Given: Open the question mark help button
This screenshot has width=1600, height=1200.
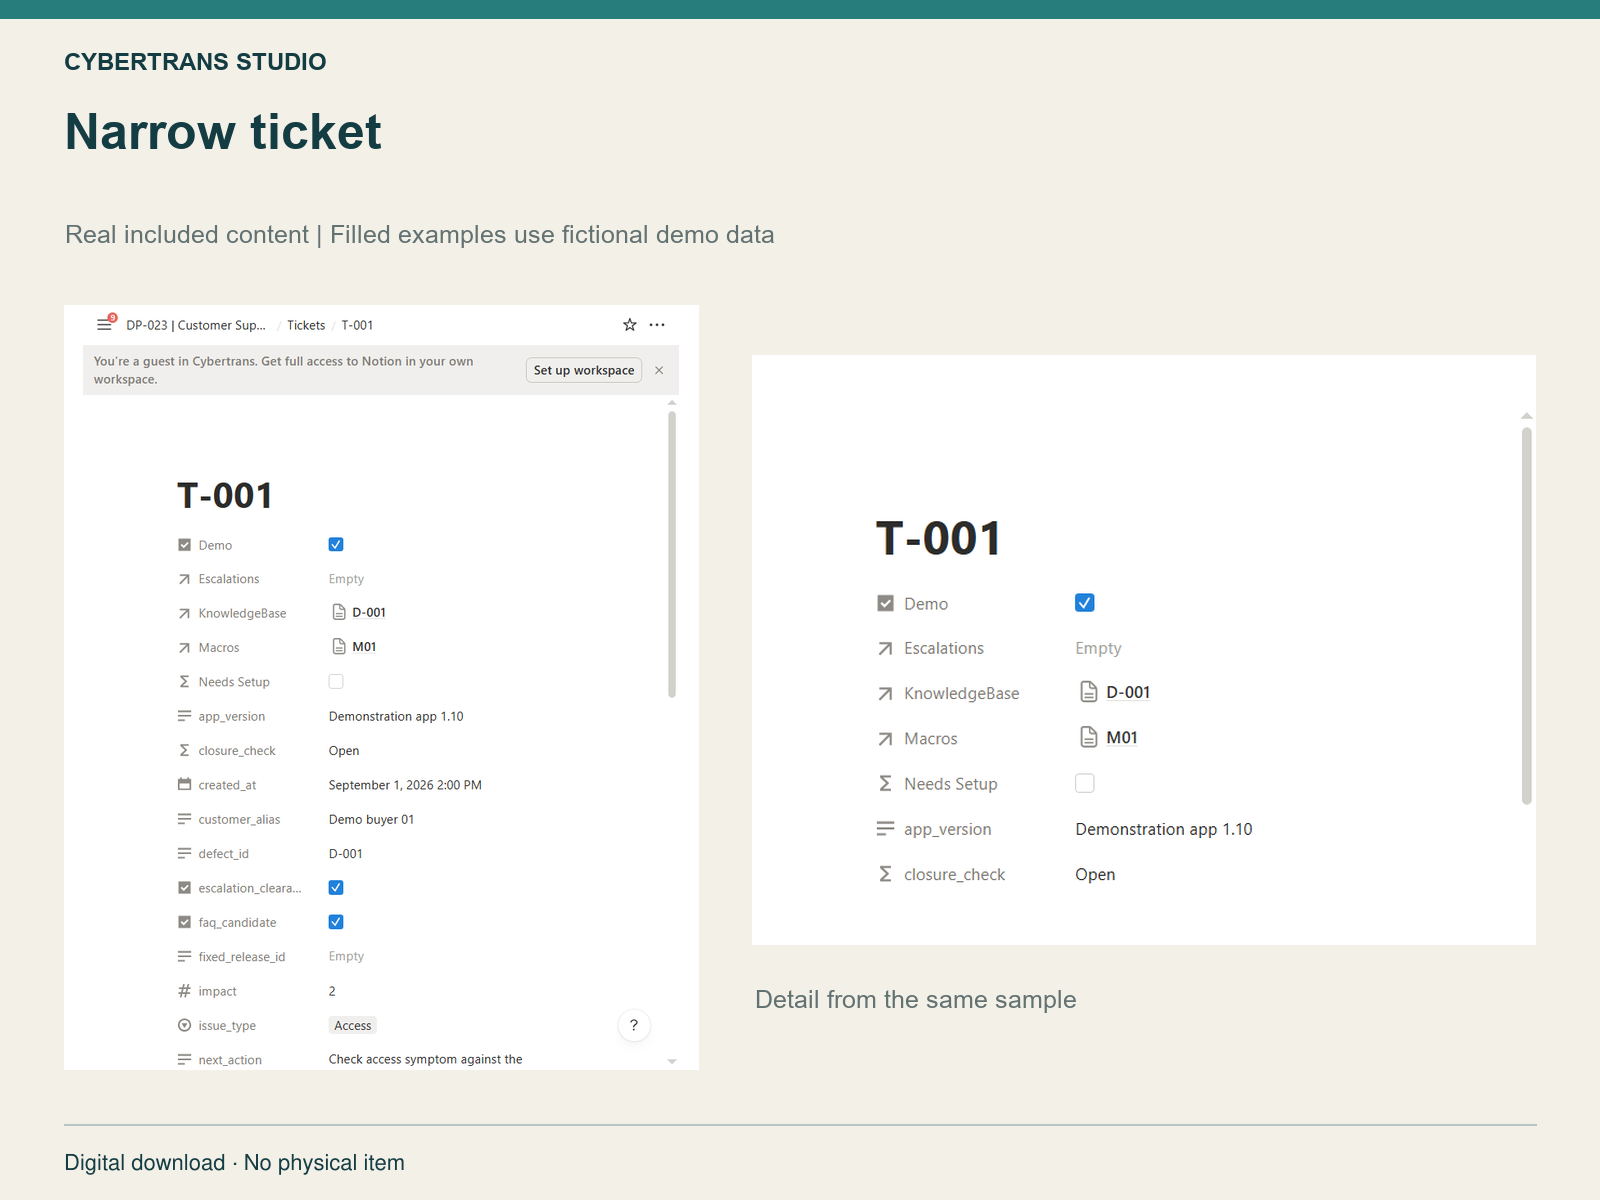Looking at the screenshot, I should click(x=634, y=1025).
